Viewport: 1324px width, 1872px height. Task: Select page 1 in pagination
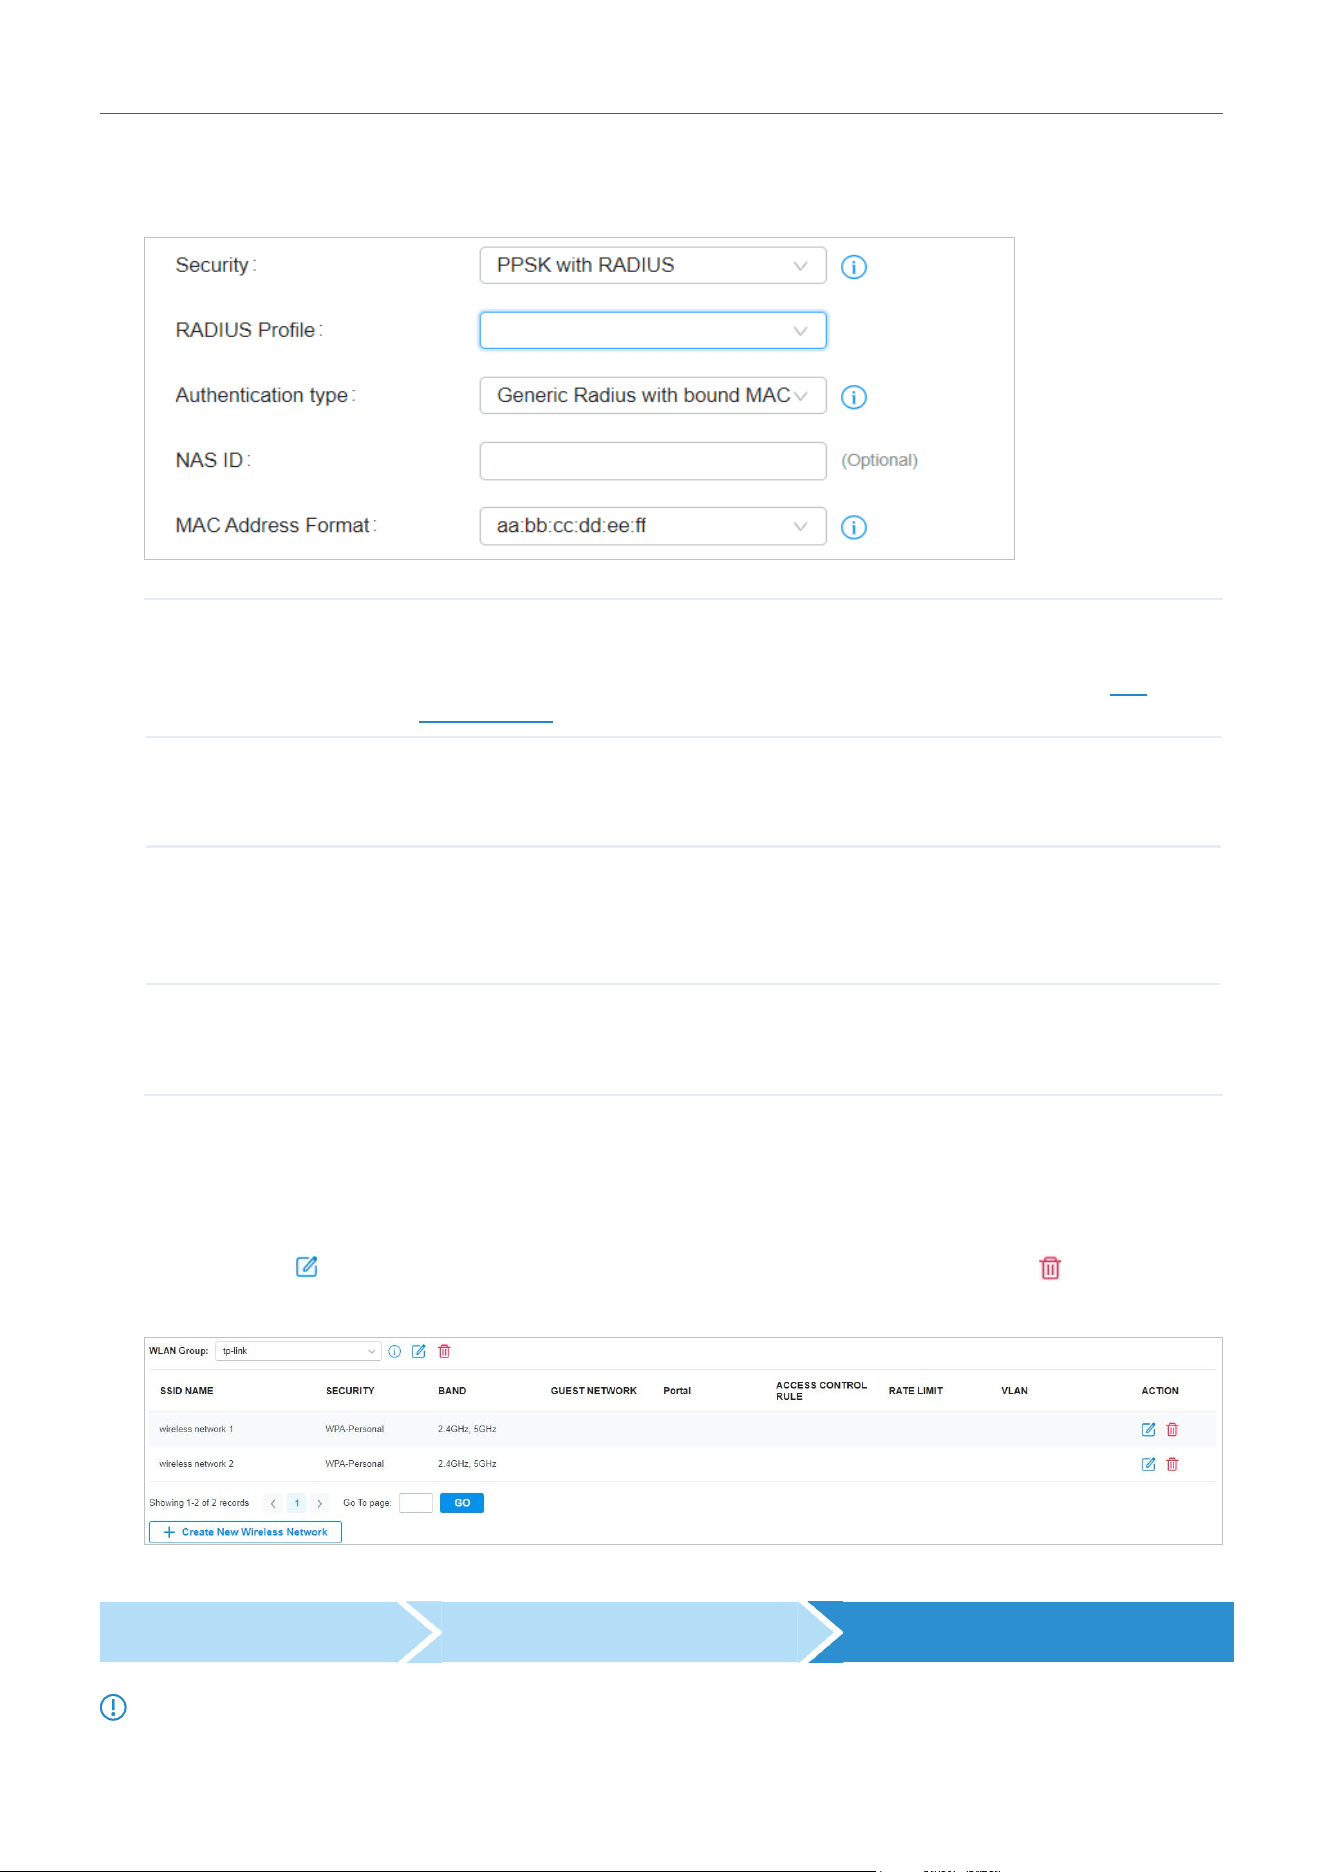(x=296, y=1503)
